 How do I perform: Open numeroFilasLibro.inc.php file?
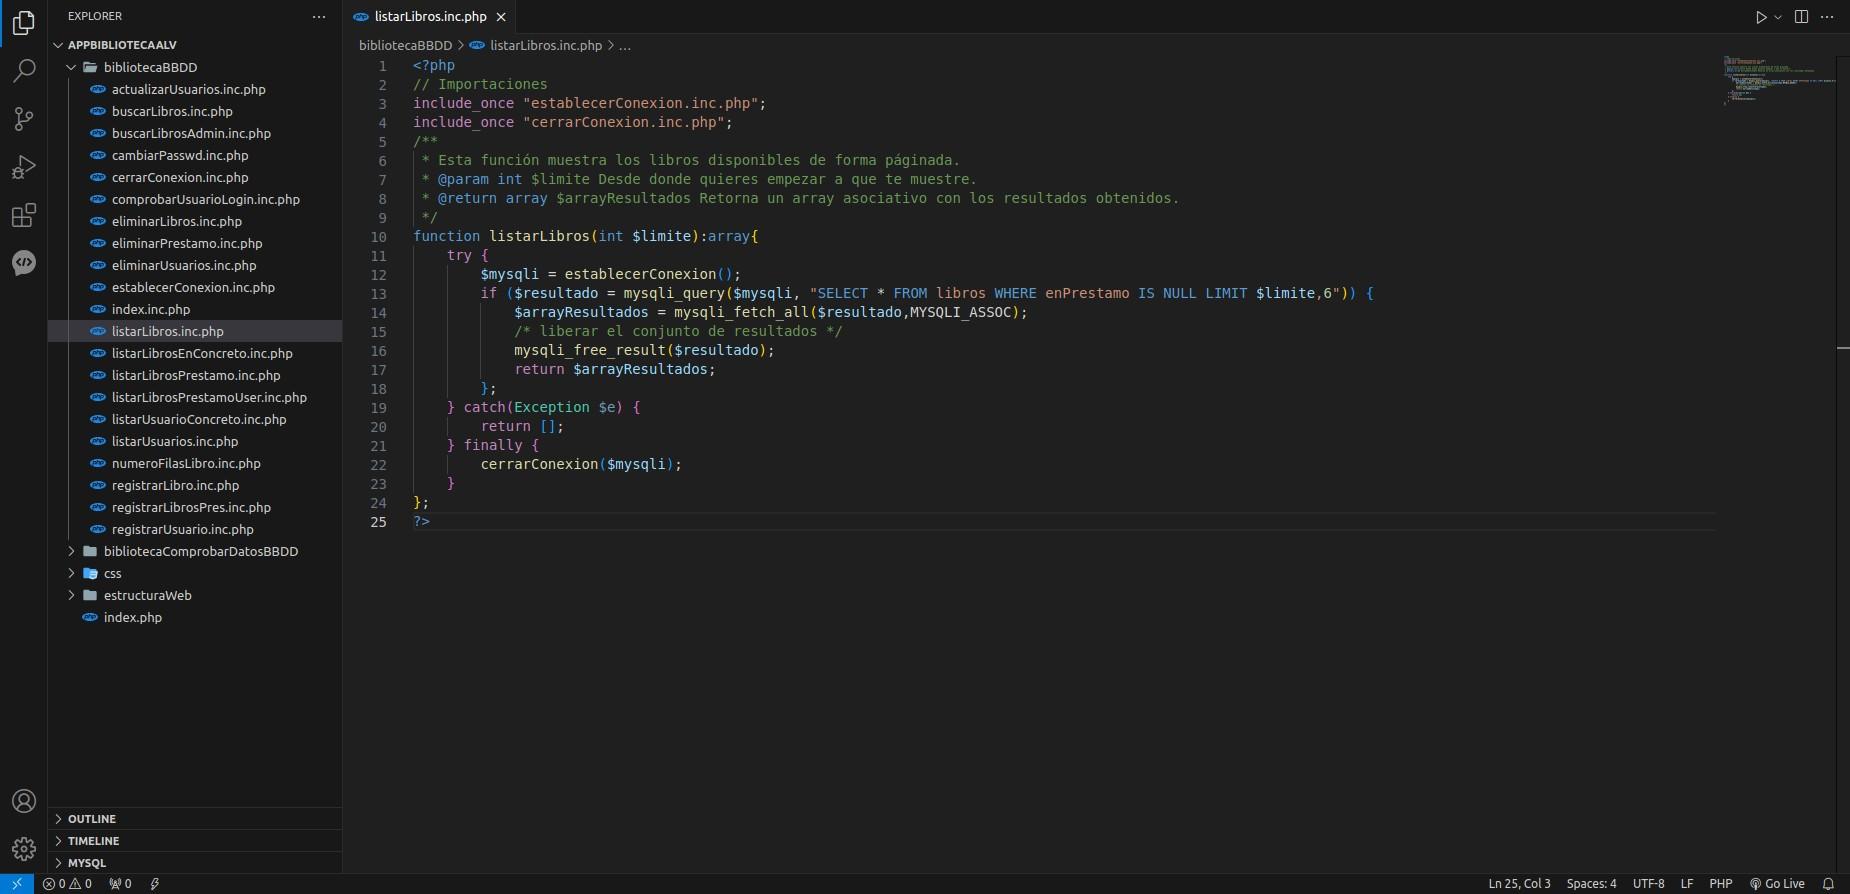(195, 463)
